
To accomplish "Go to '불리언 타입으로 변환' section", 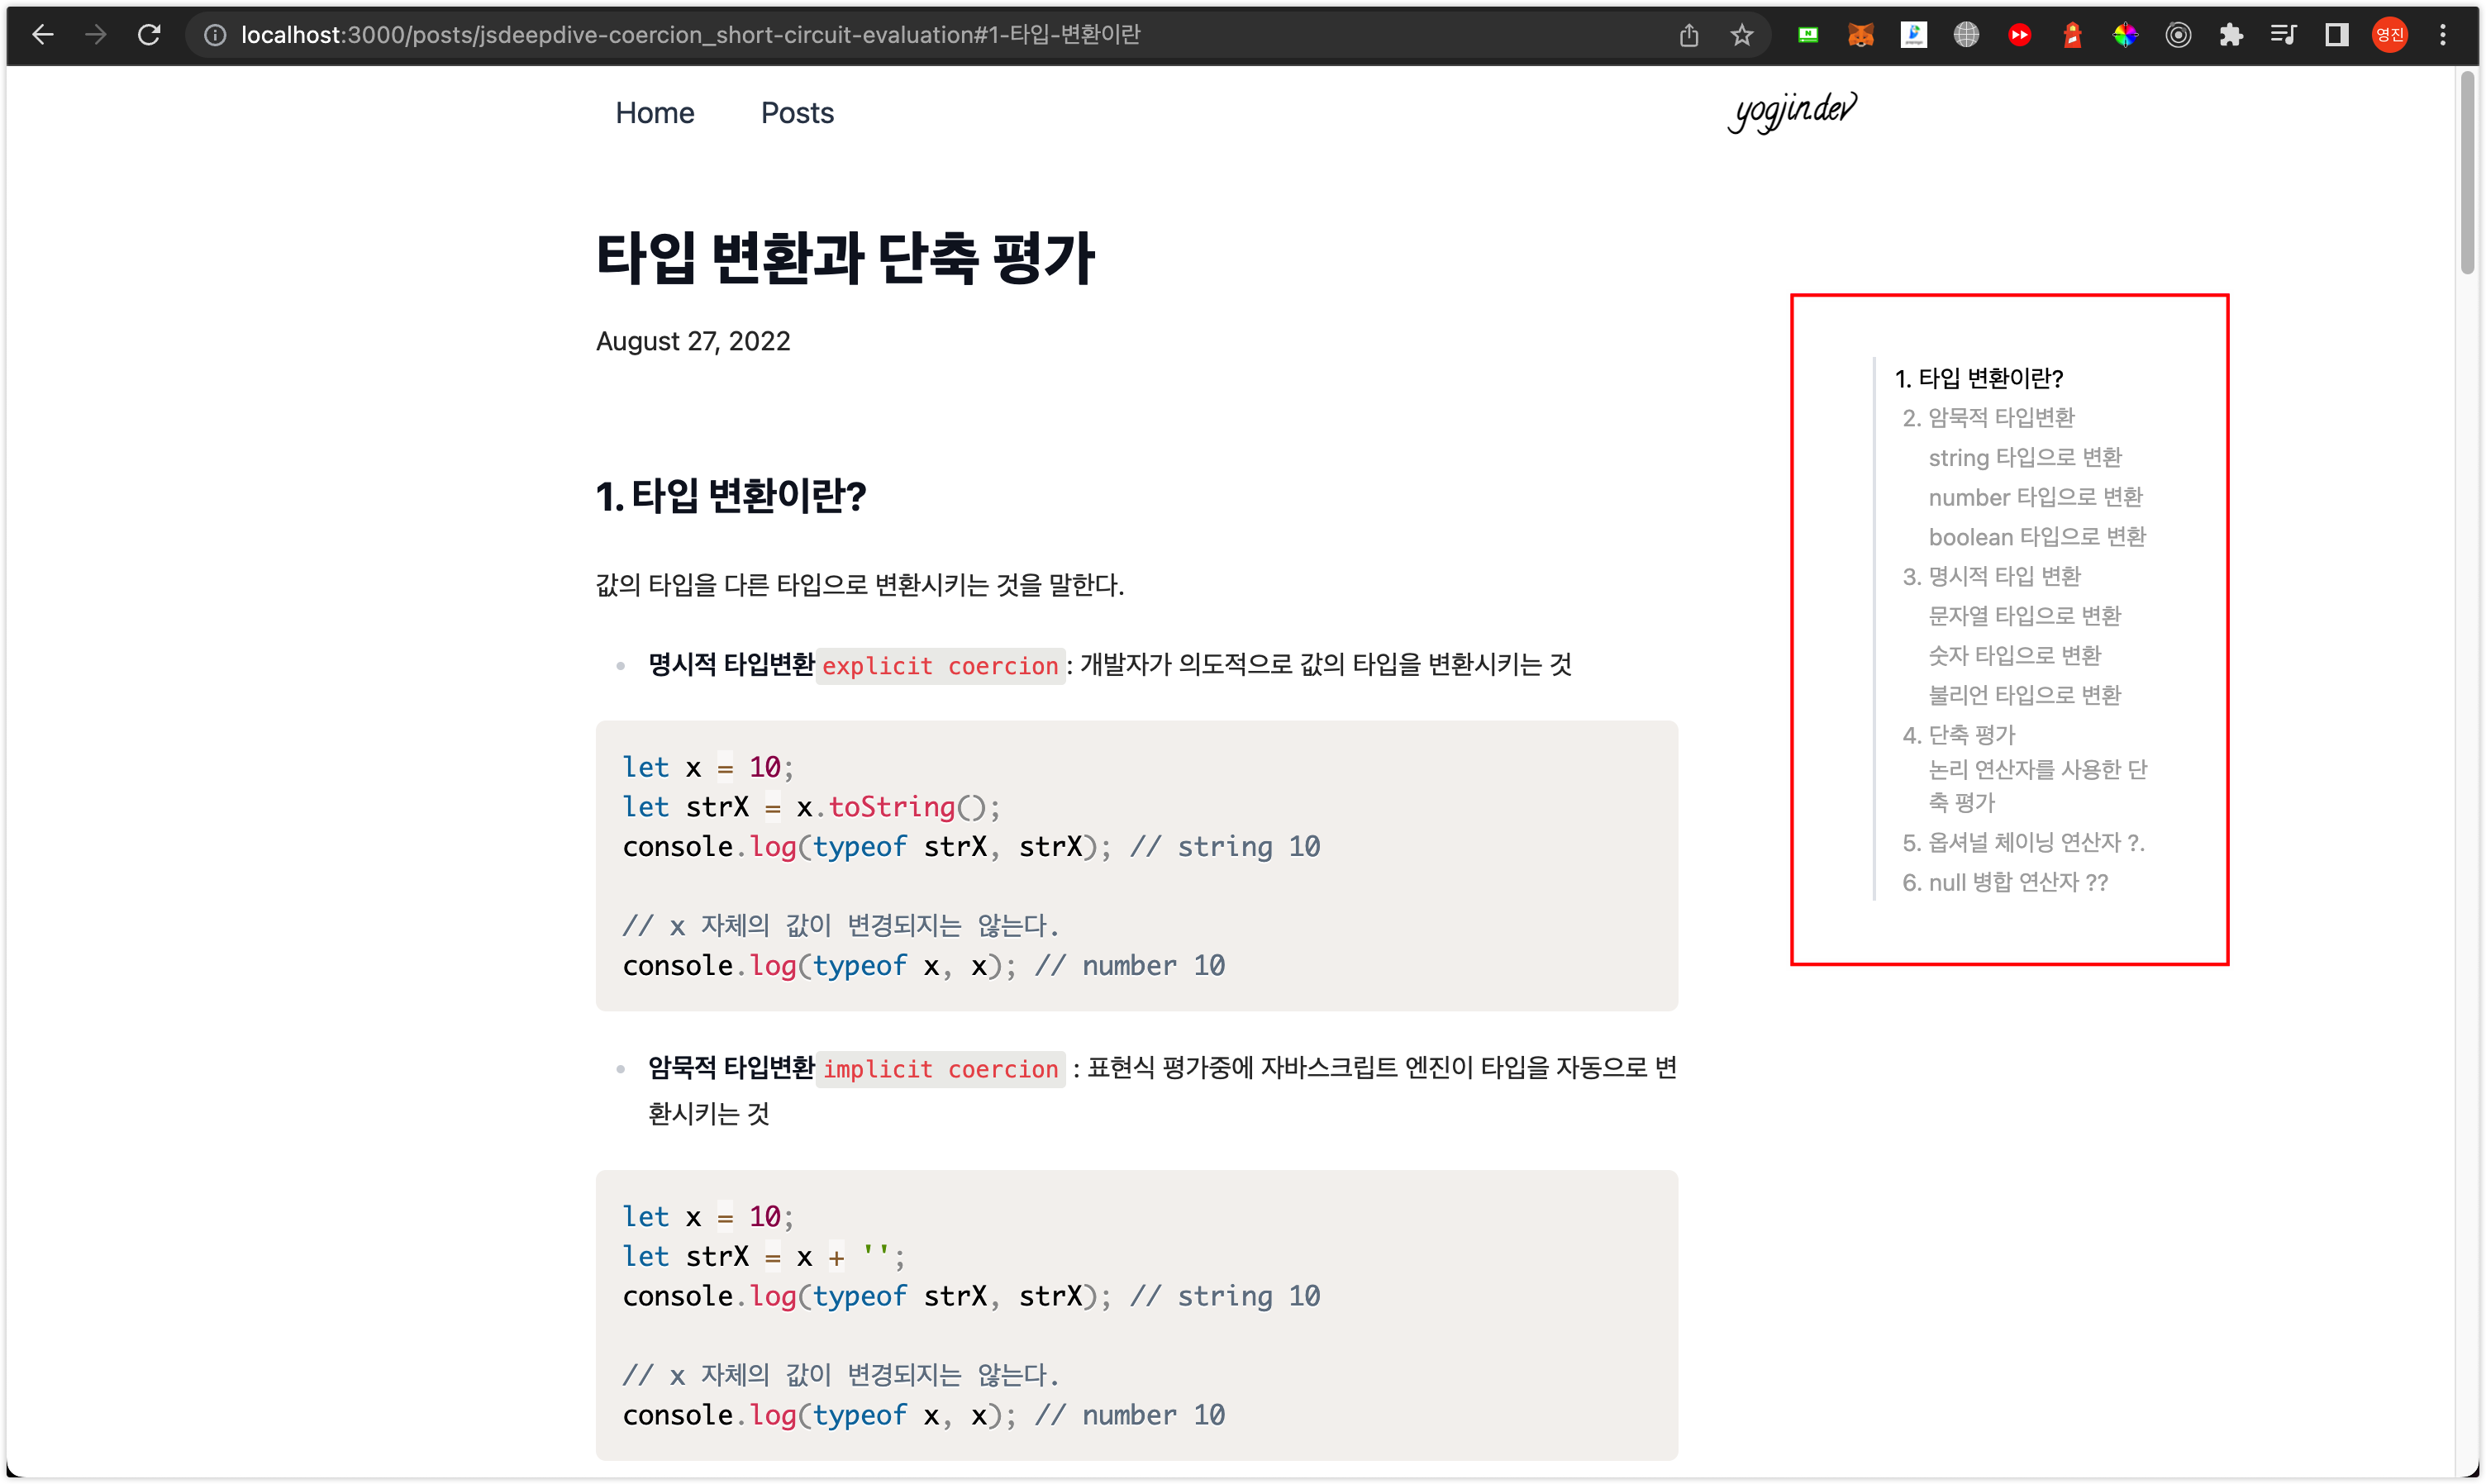I will click(2024, 695).
